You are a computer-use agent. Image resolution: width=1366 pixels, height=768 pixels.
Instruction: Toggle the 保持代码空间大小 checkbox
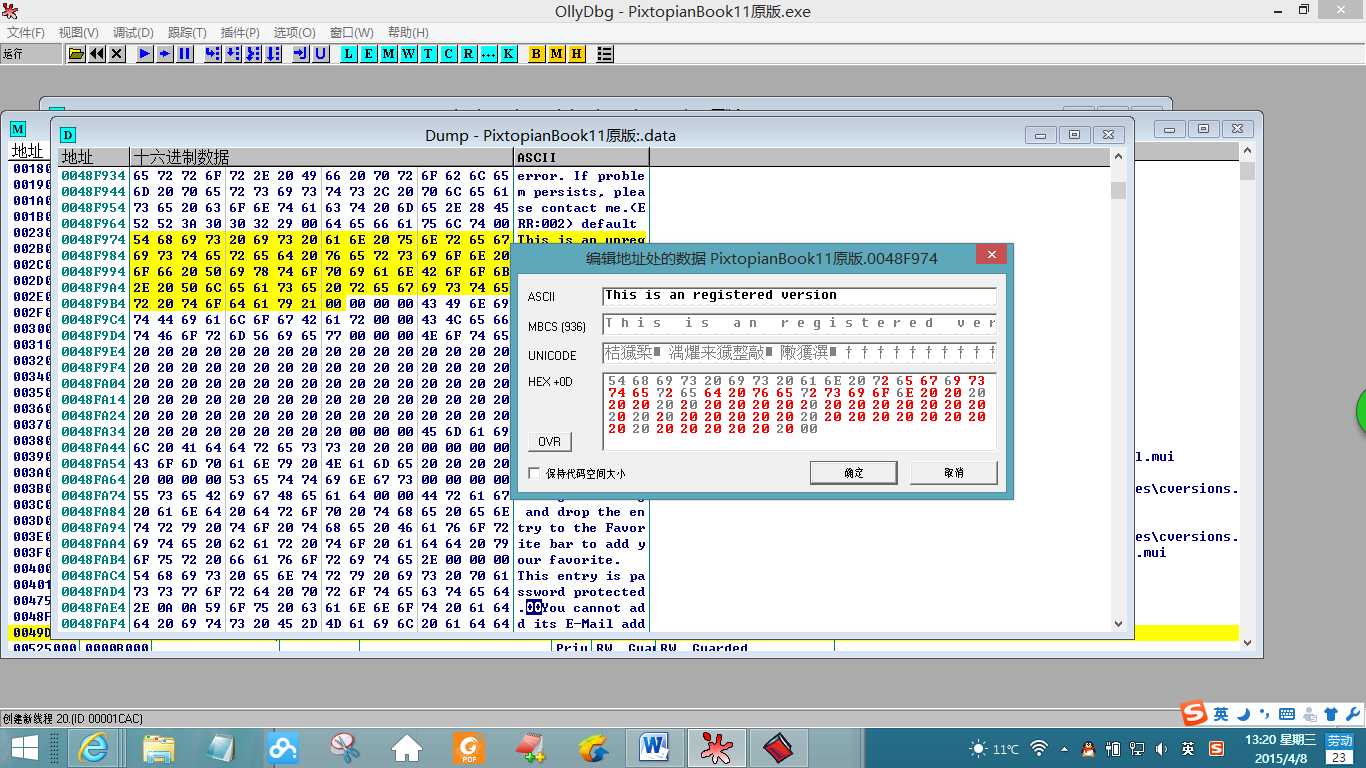pyautogui.click(x=535, y=474)
